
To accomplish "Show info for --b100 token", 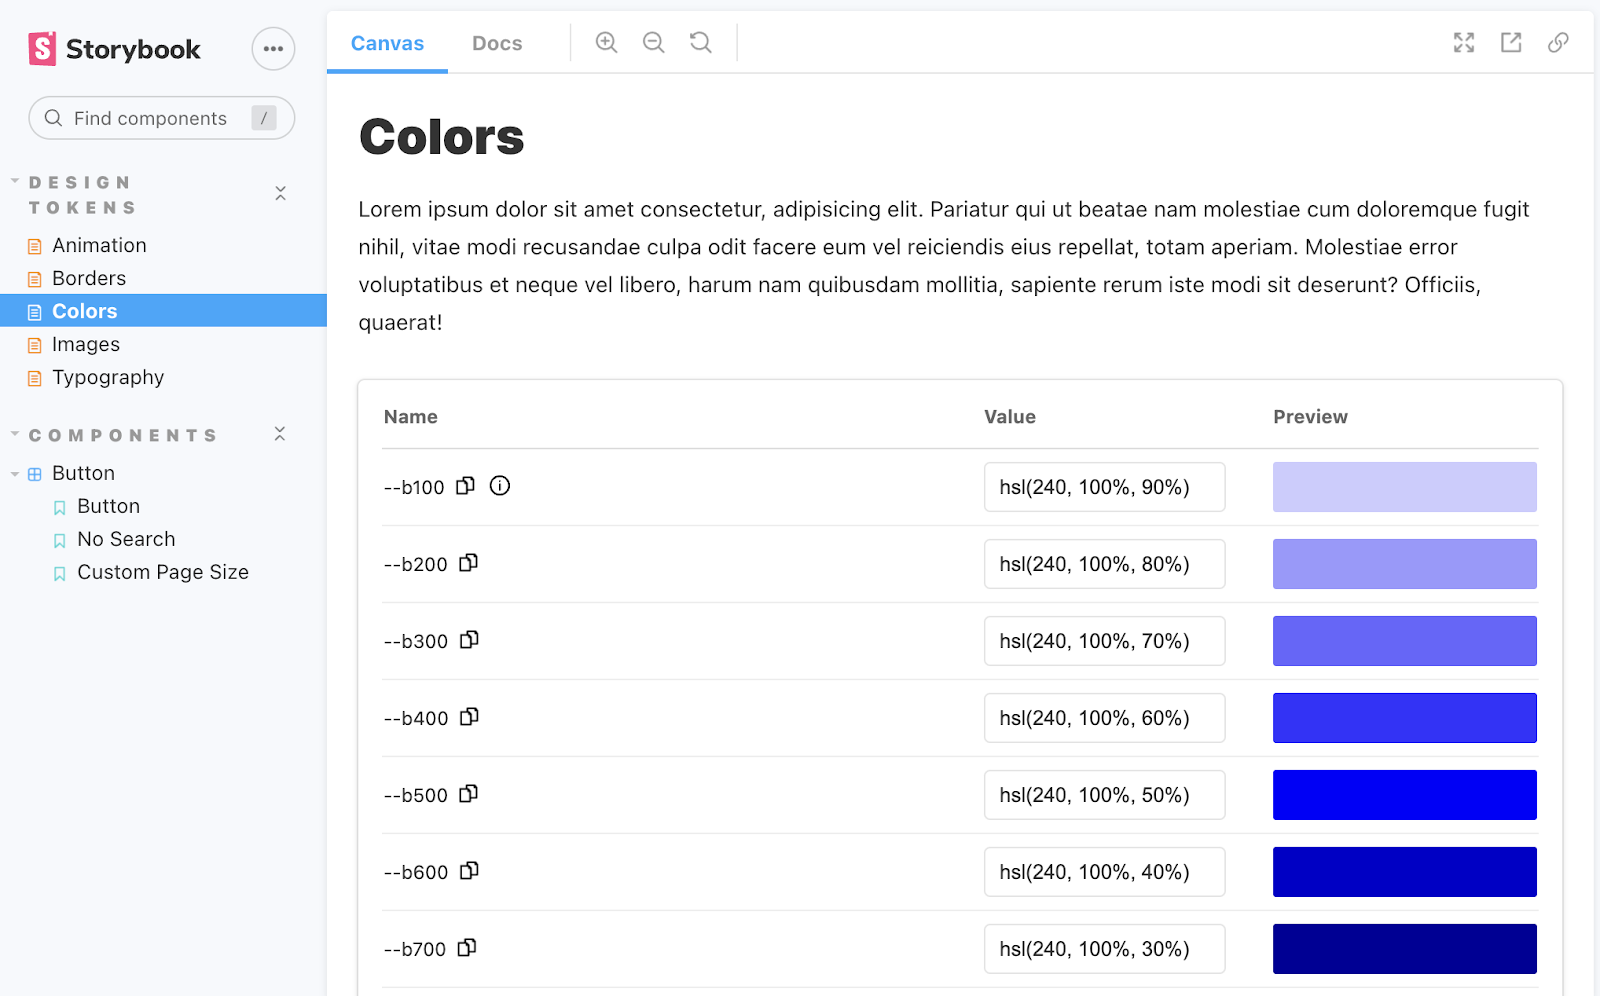I will (500, 486).
